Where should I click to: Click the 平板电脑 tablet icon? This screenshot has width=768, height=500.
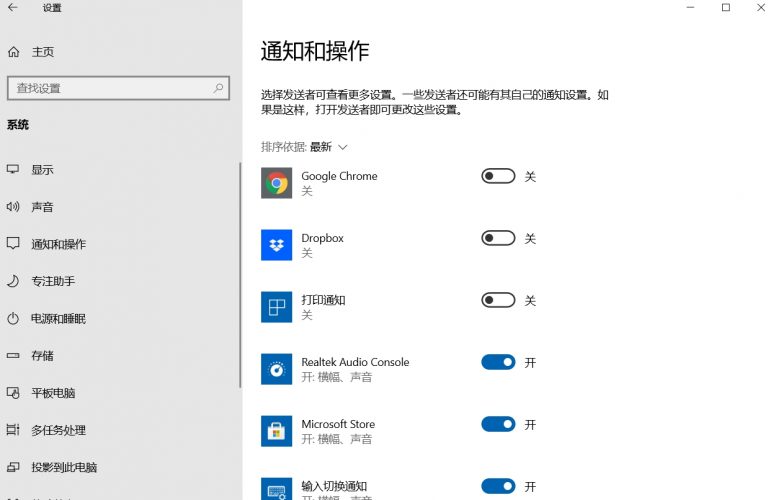13,393
